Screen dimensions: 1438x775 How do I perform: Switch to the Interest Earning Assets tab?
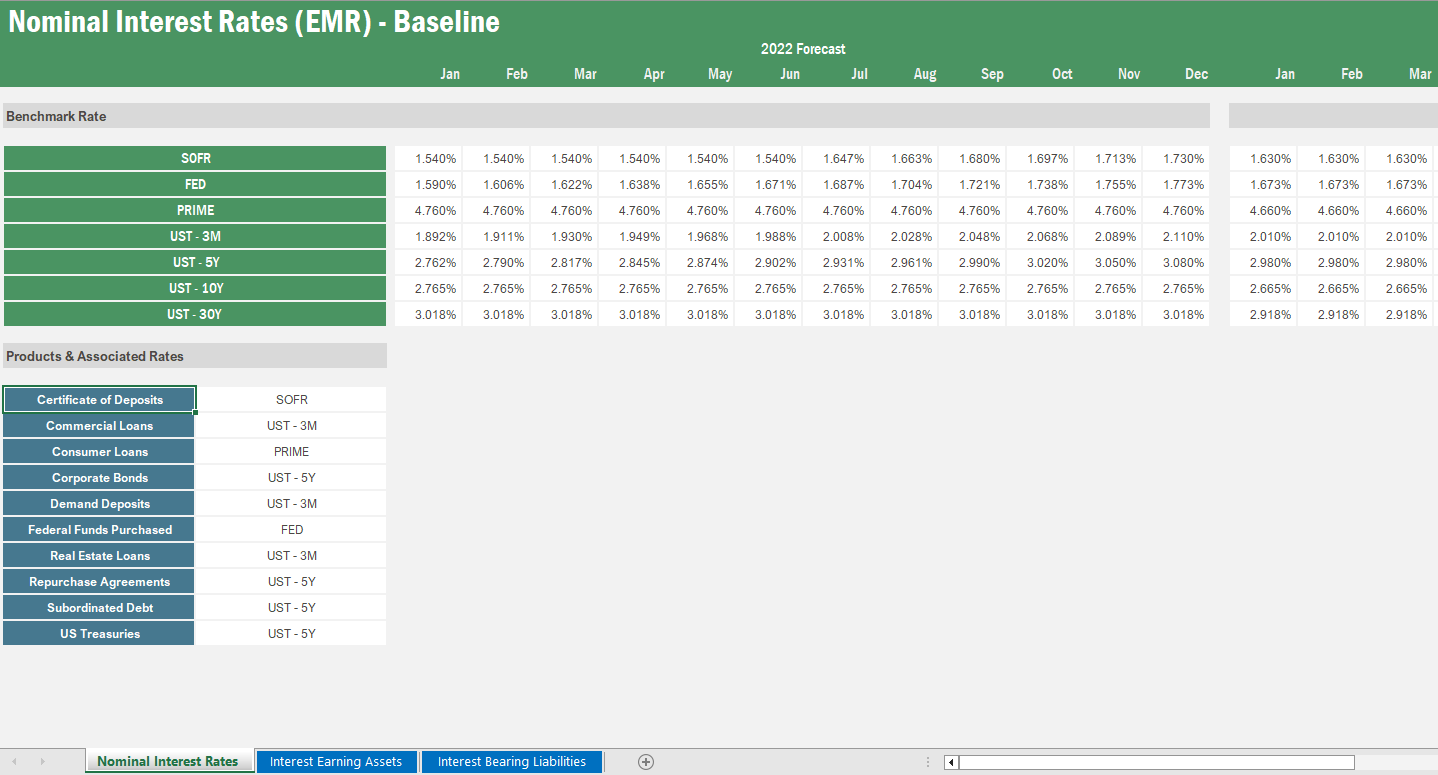pos(336,761)
